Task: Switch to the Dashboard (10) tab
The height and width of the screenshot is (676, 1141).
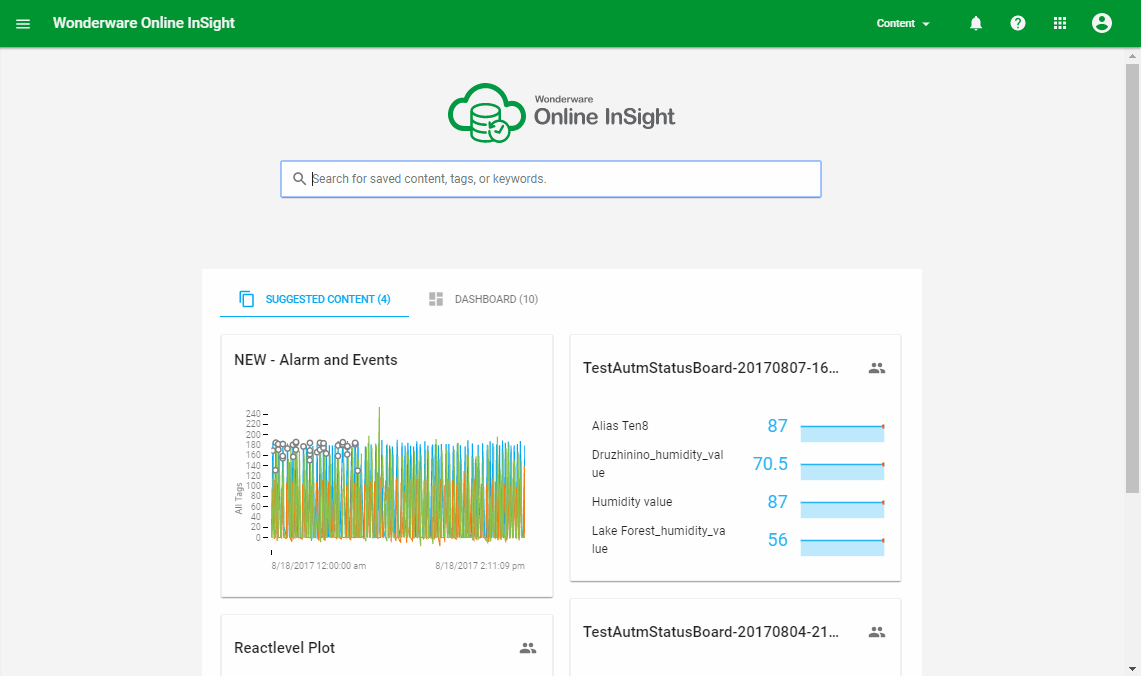Action: (x=483, y=299)
